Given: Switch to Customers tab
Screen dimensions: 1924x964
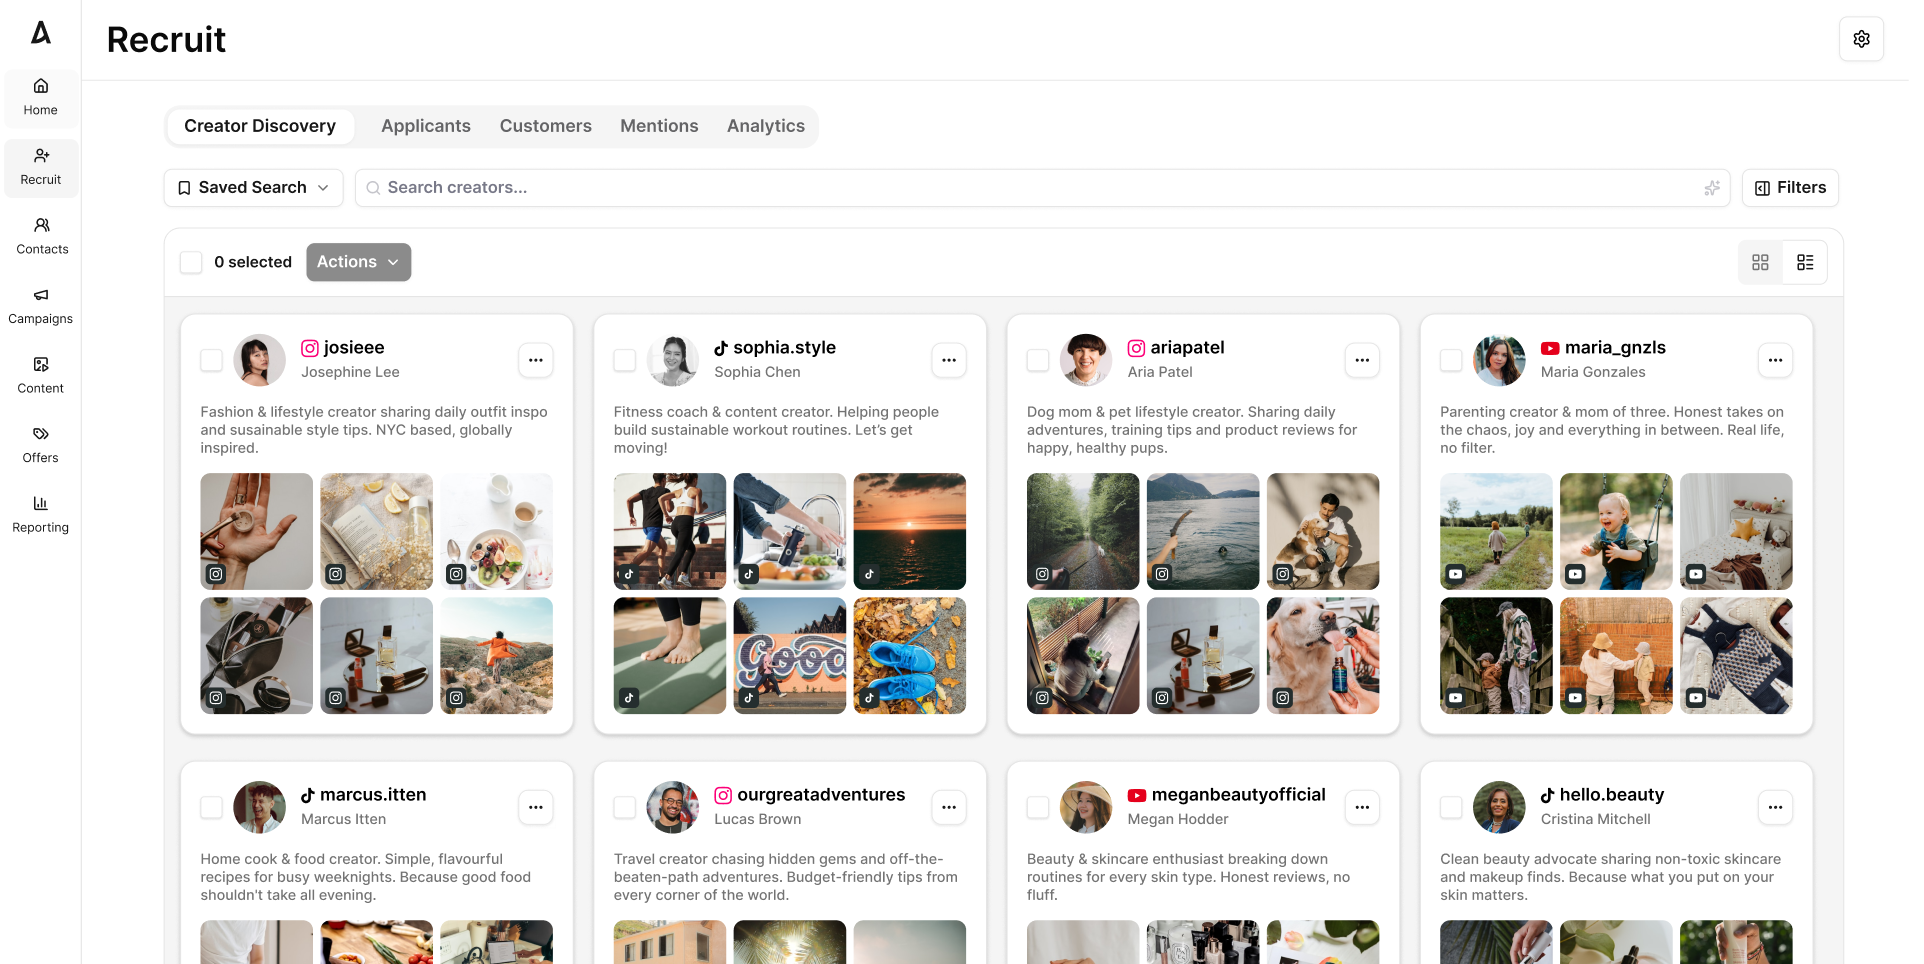Looking at the screenshot, I should click(546, 127).
